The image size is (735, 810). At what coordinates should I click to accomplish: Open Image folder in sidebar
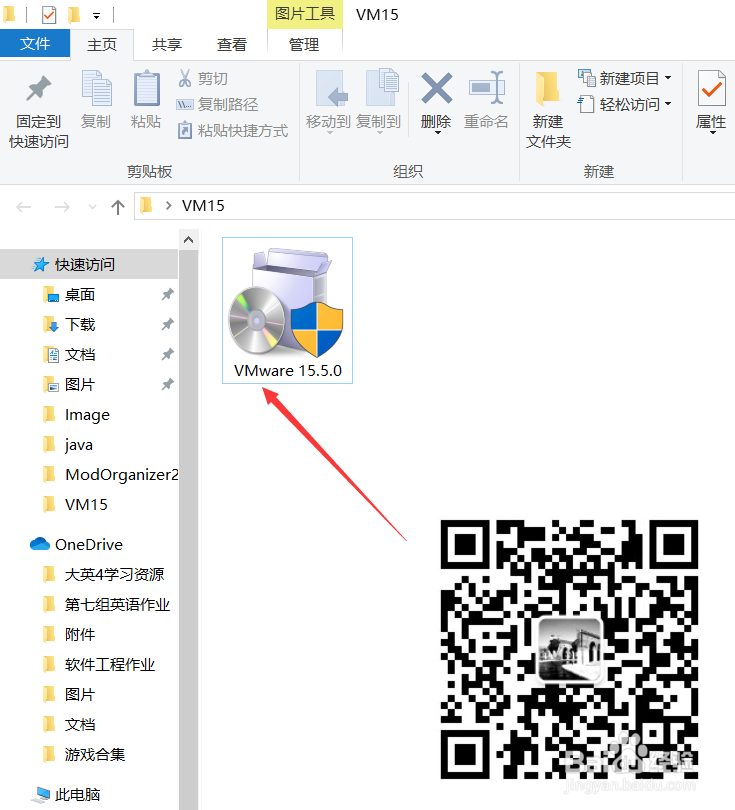pyautogui.click(x=87, y=414)
